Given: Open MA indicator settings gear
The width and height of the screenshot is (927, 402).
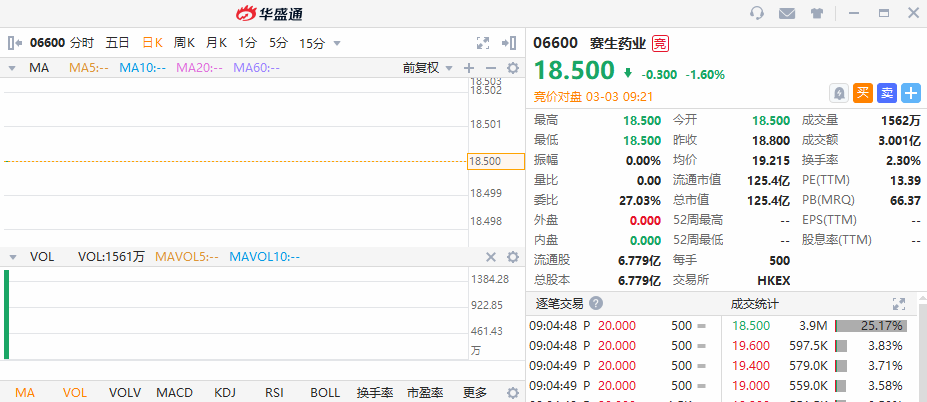Looking at the screenshot, I should [513, 68].
